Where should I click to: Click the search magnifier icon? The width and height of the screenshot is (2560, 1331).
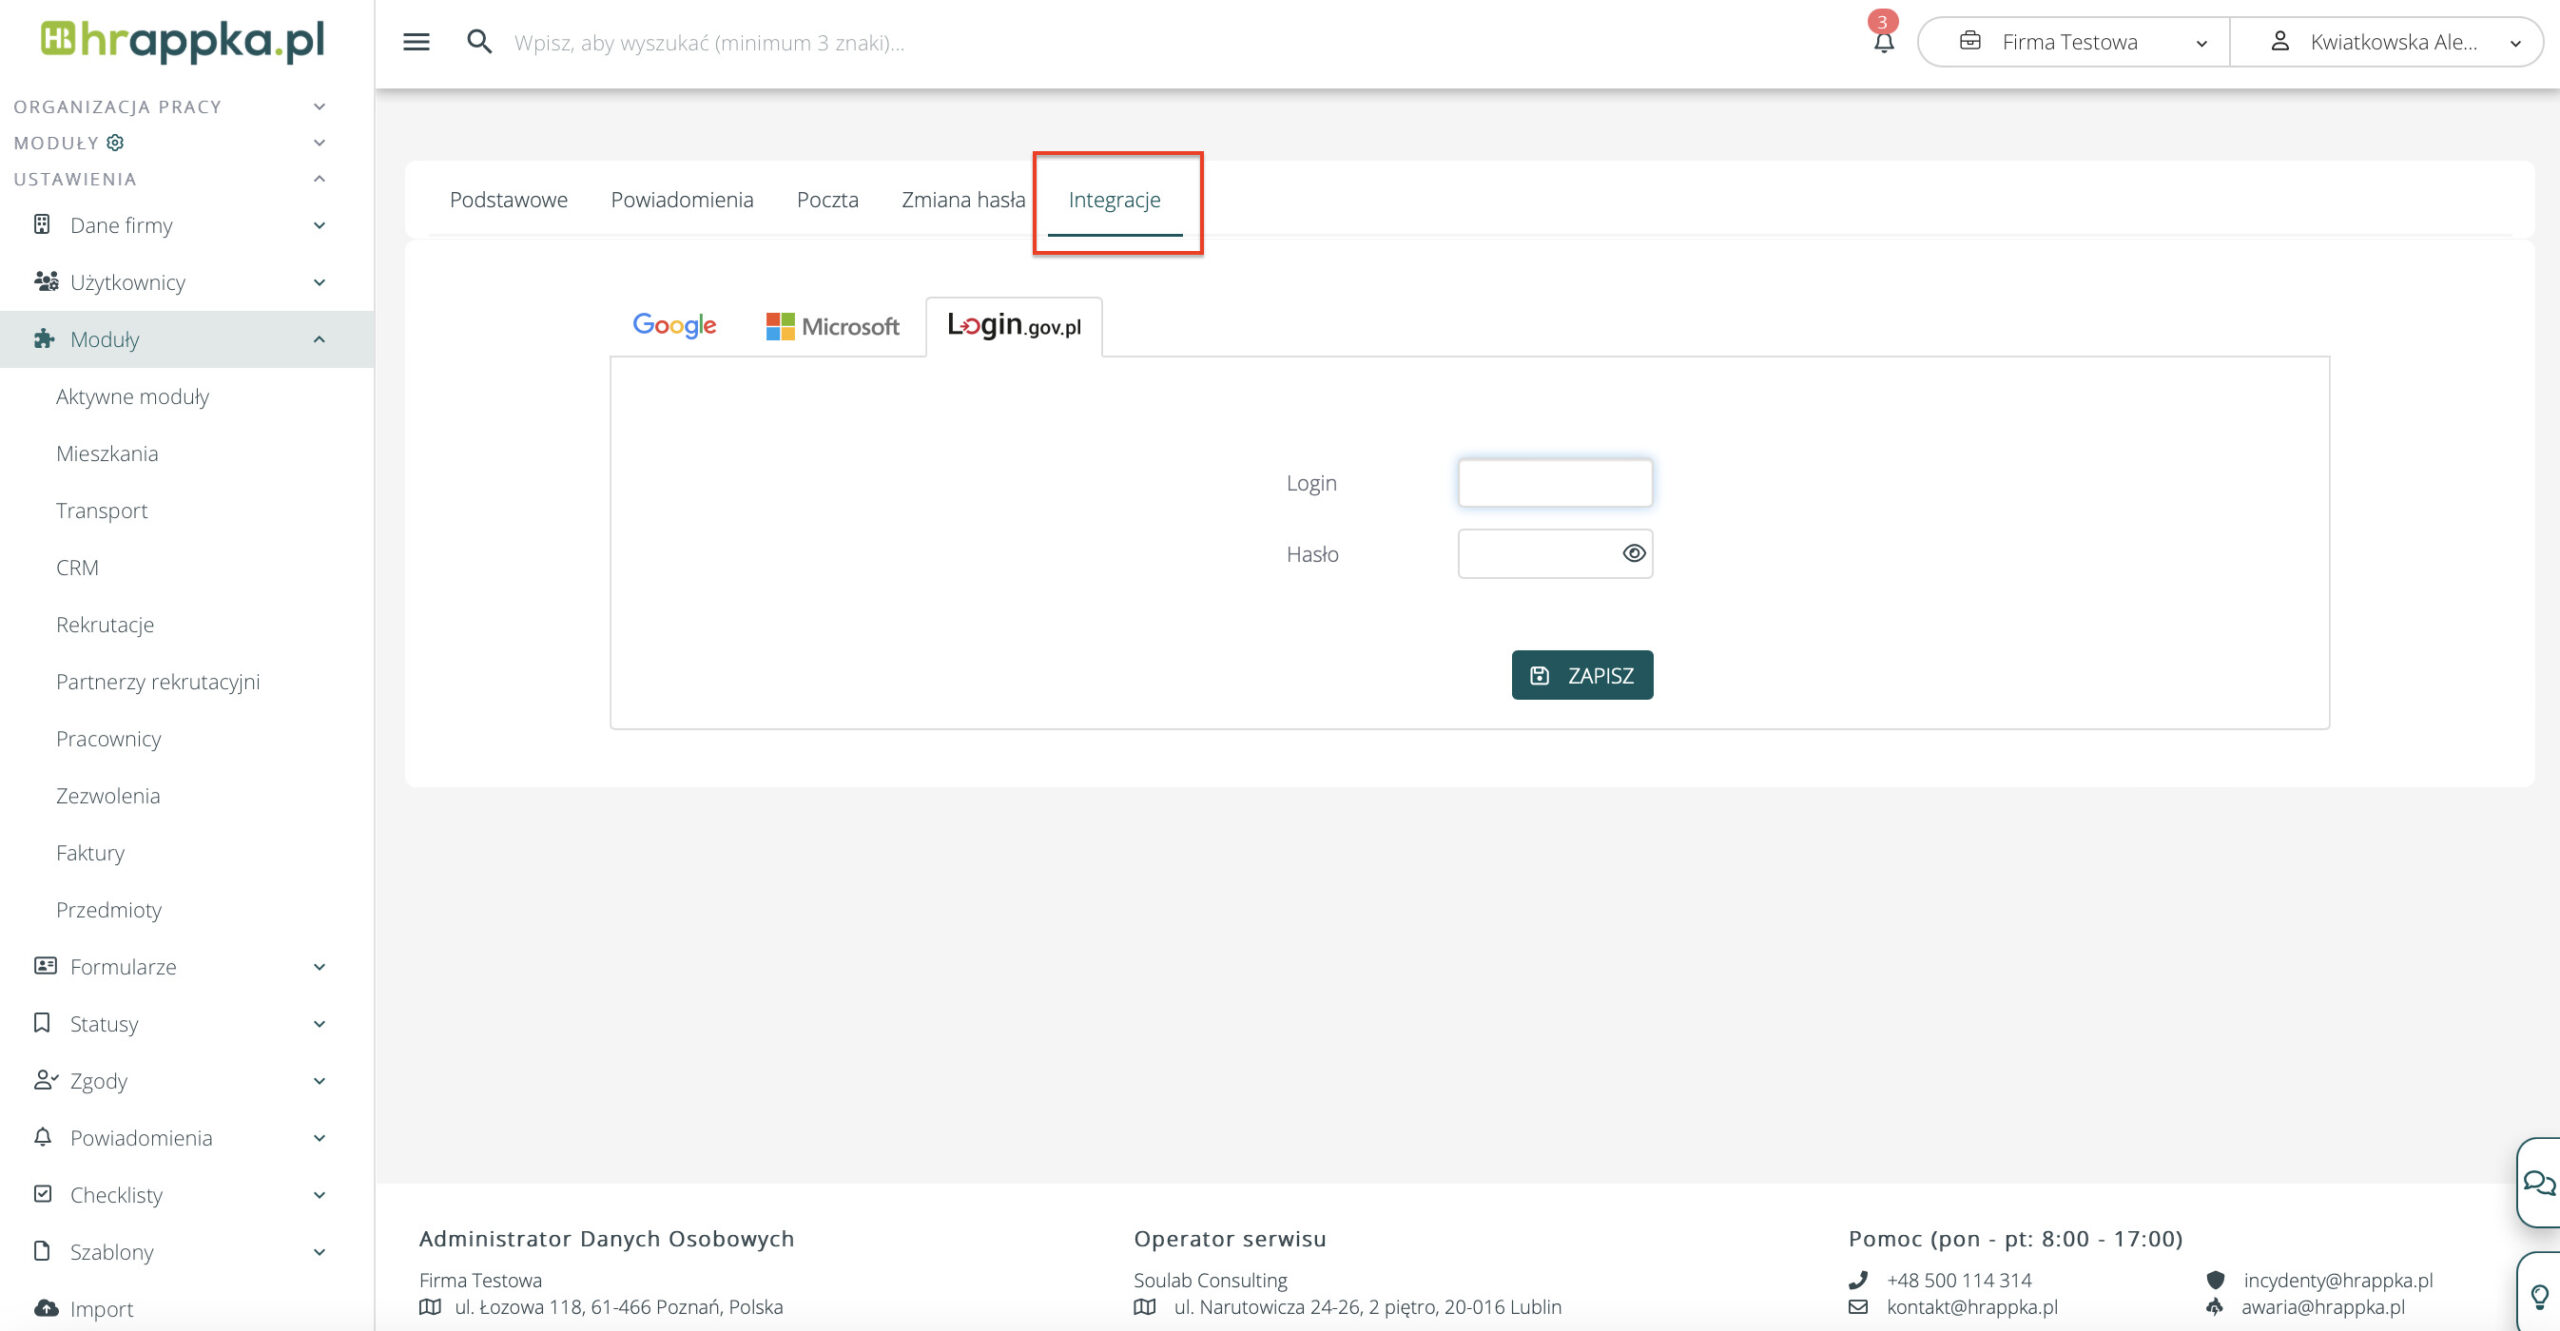point(479,42)
